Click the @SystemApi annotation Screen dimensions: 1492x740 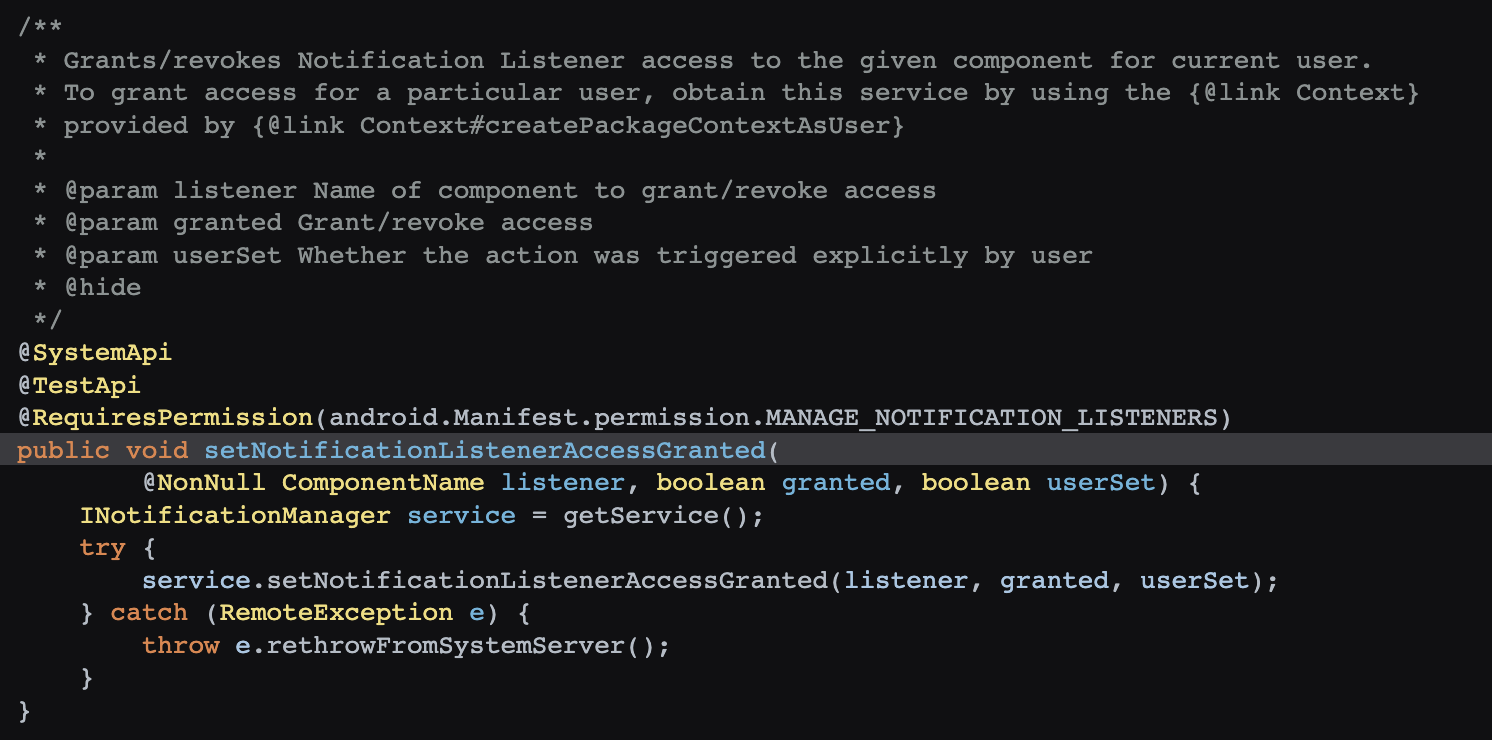95,353
